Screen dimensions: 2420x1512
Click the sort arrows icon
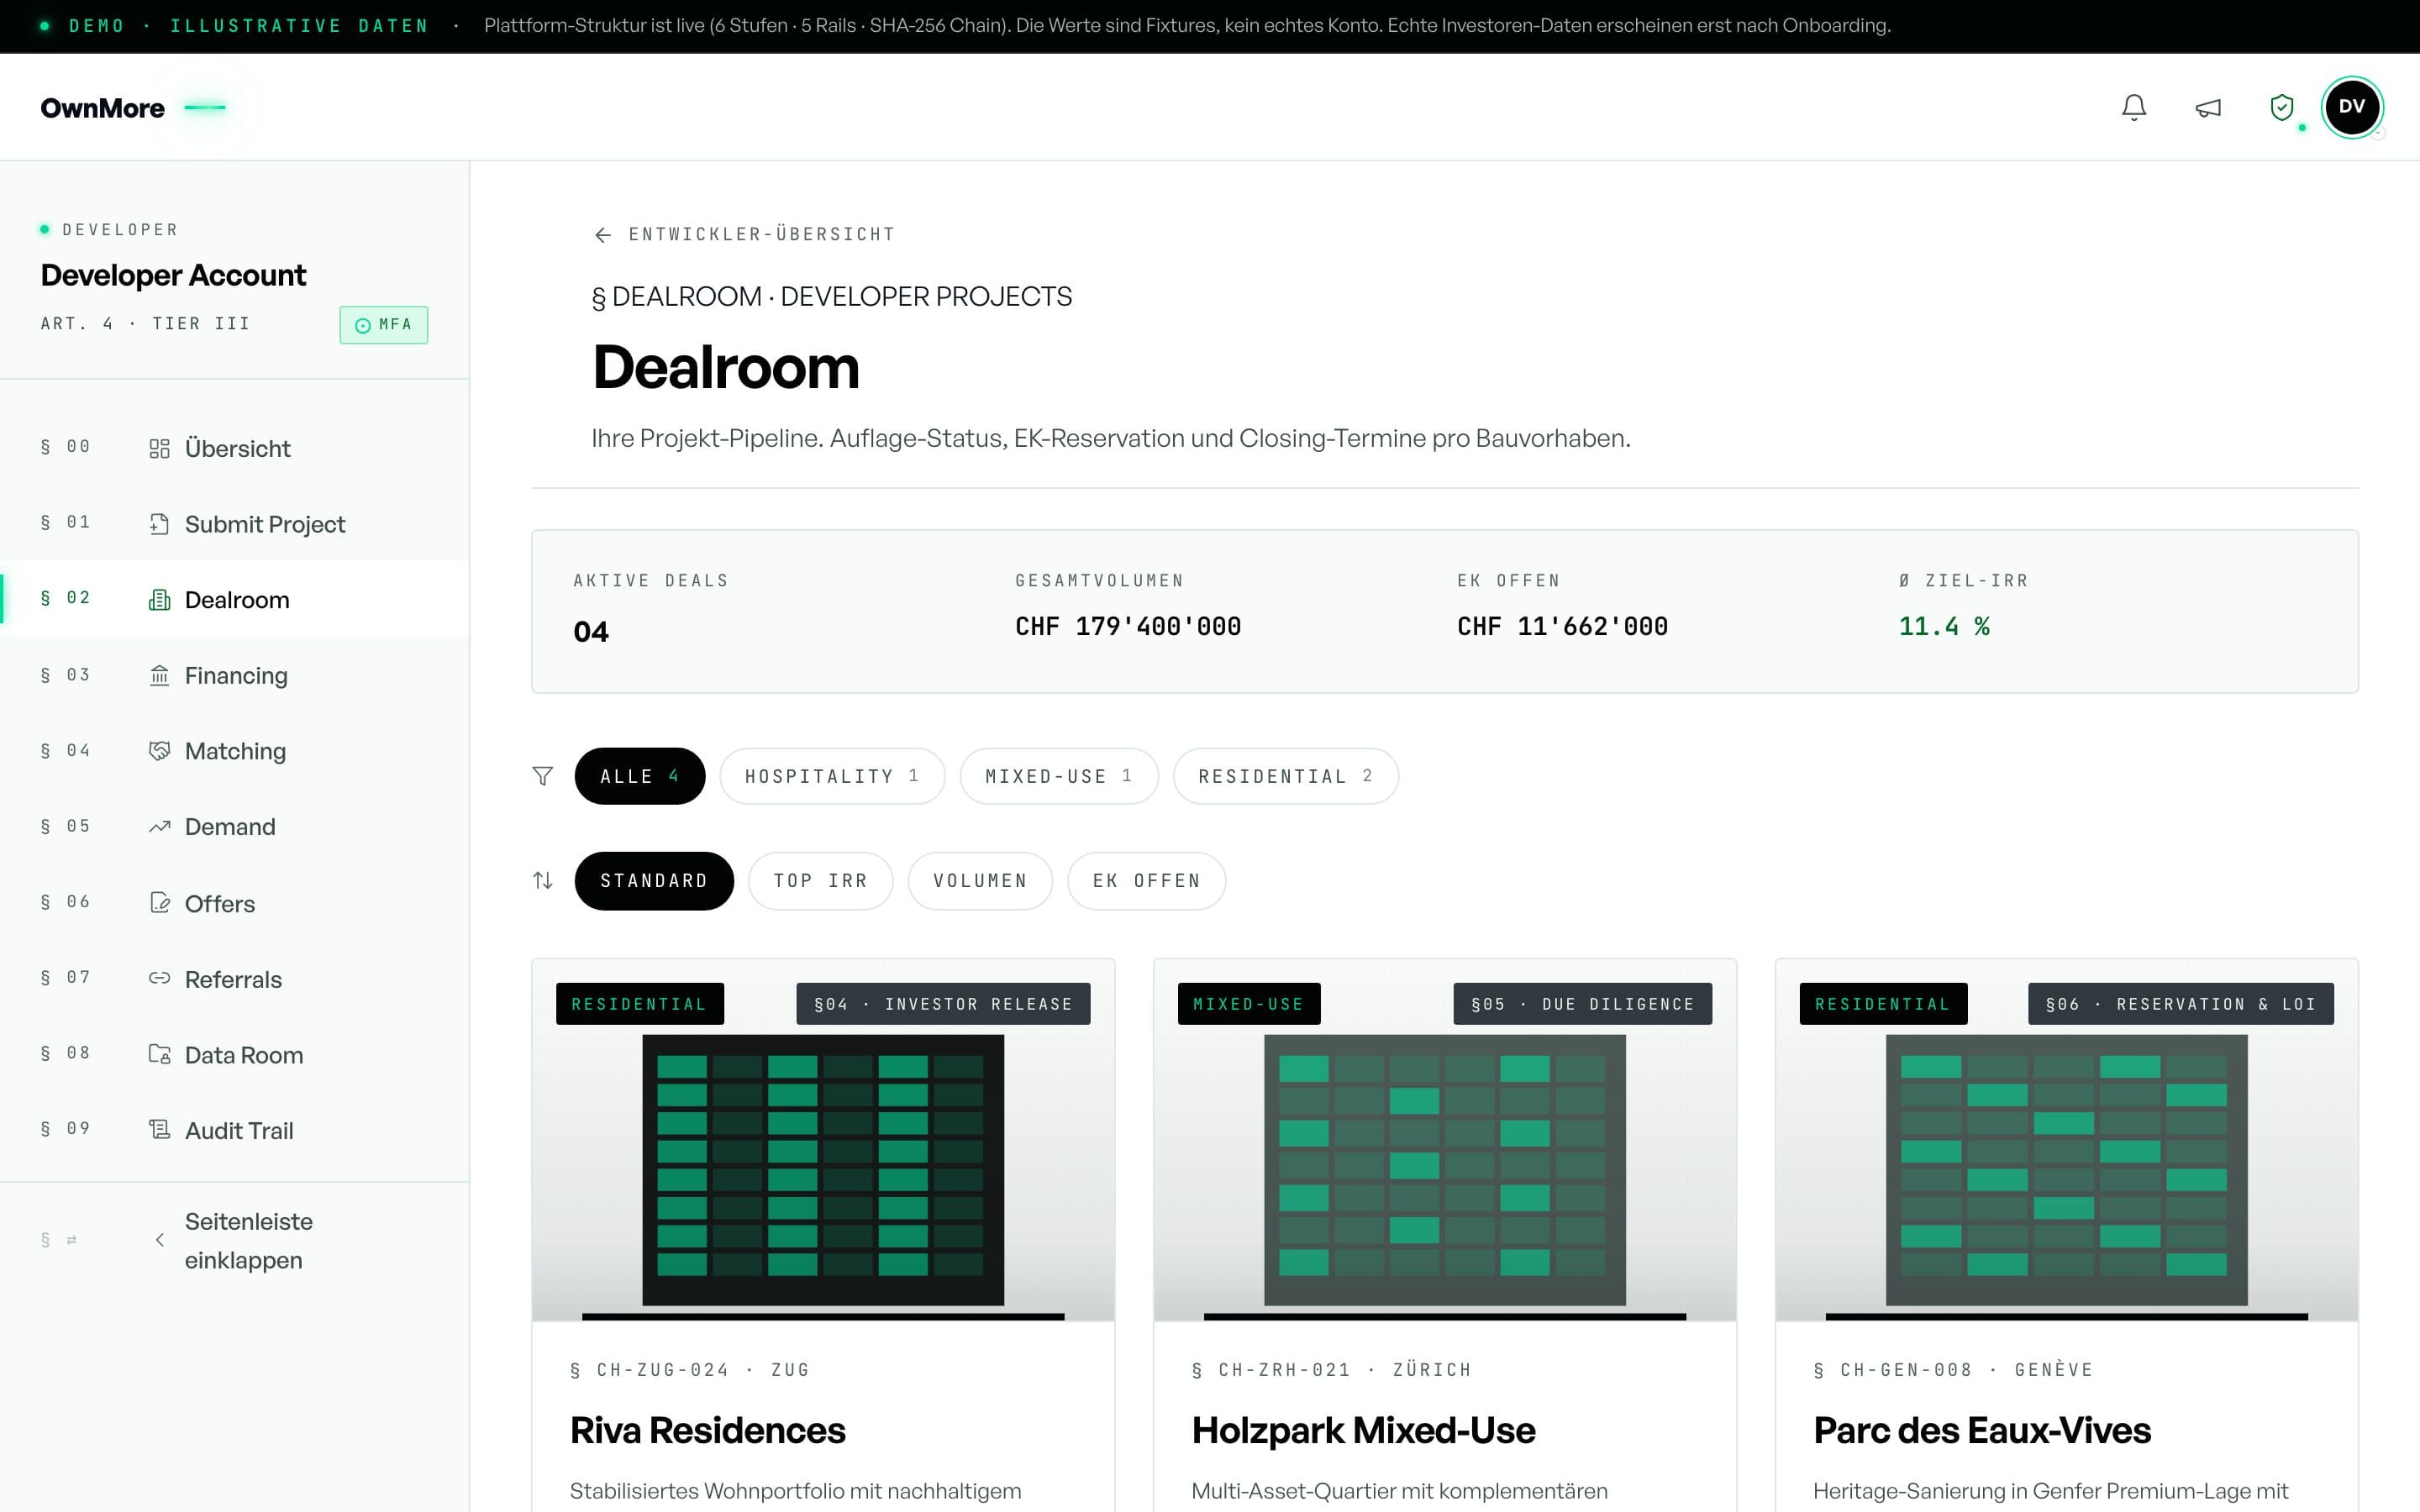[x=543, y=881]
